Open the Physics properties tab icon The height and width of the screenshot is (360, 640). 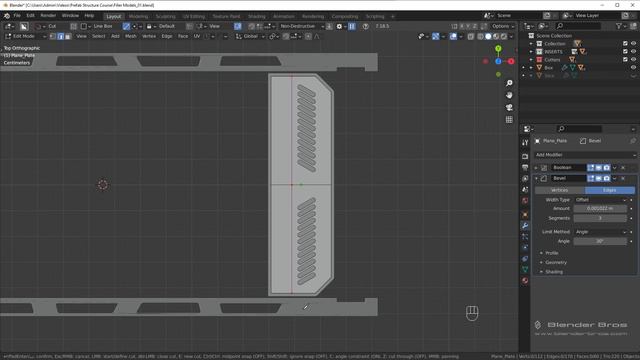point(525,247)
